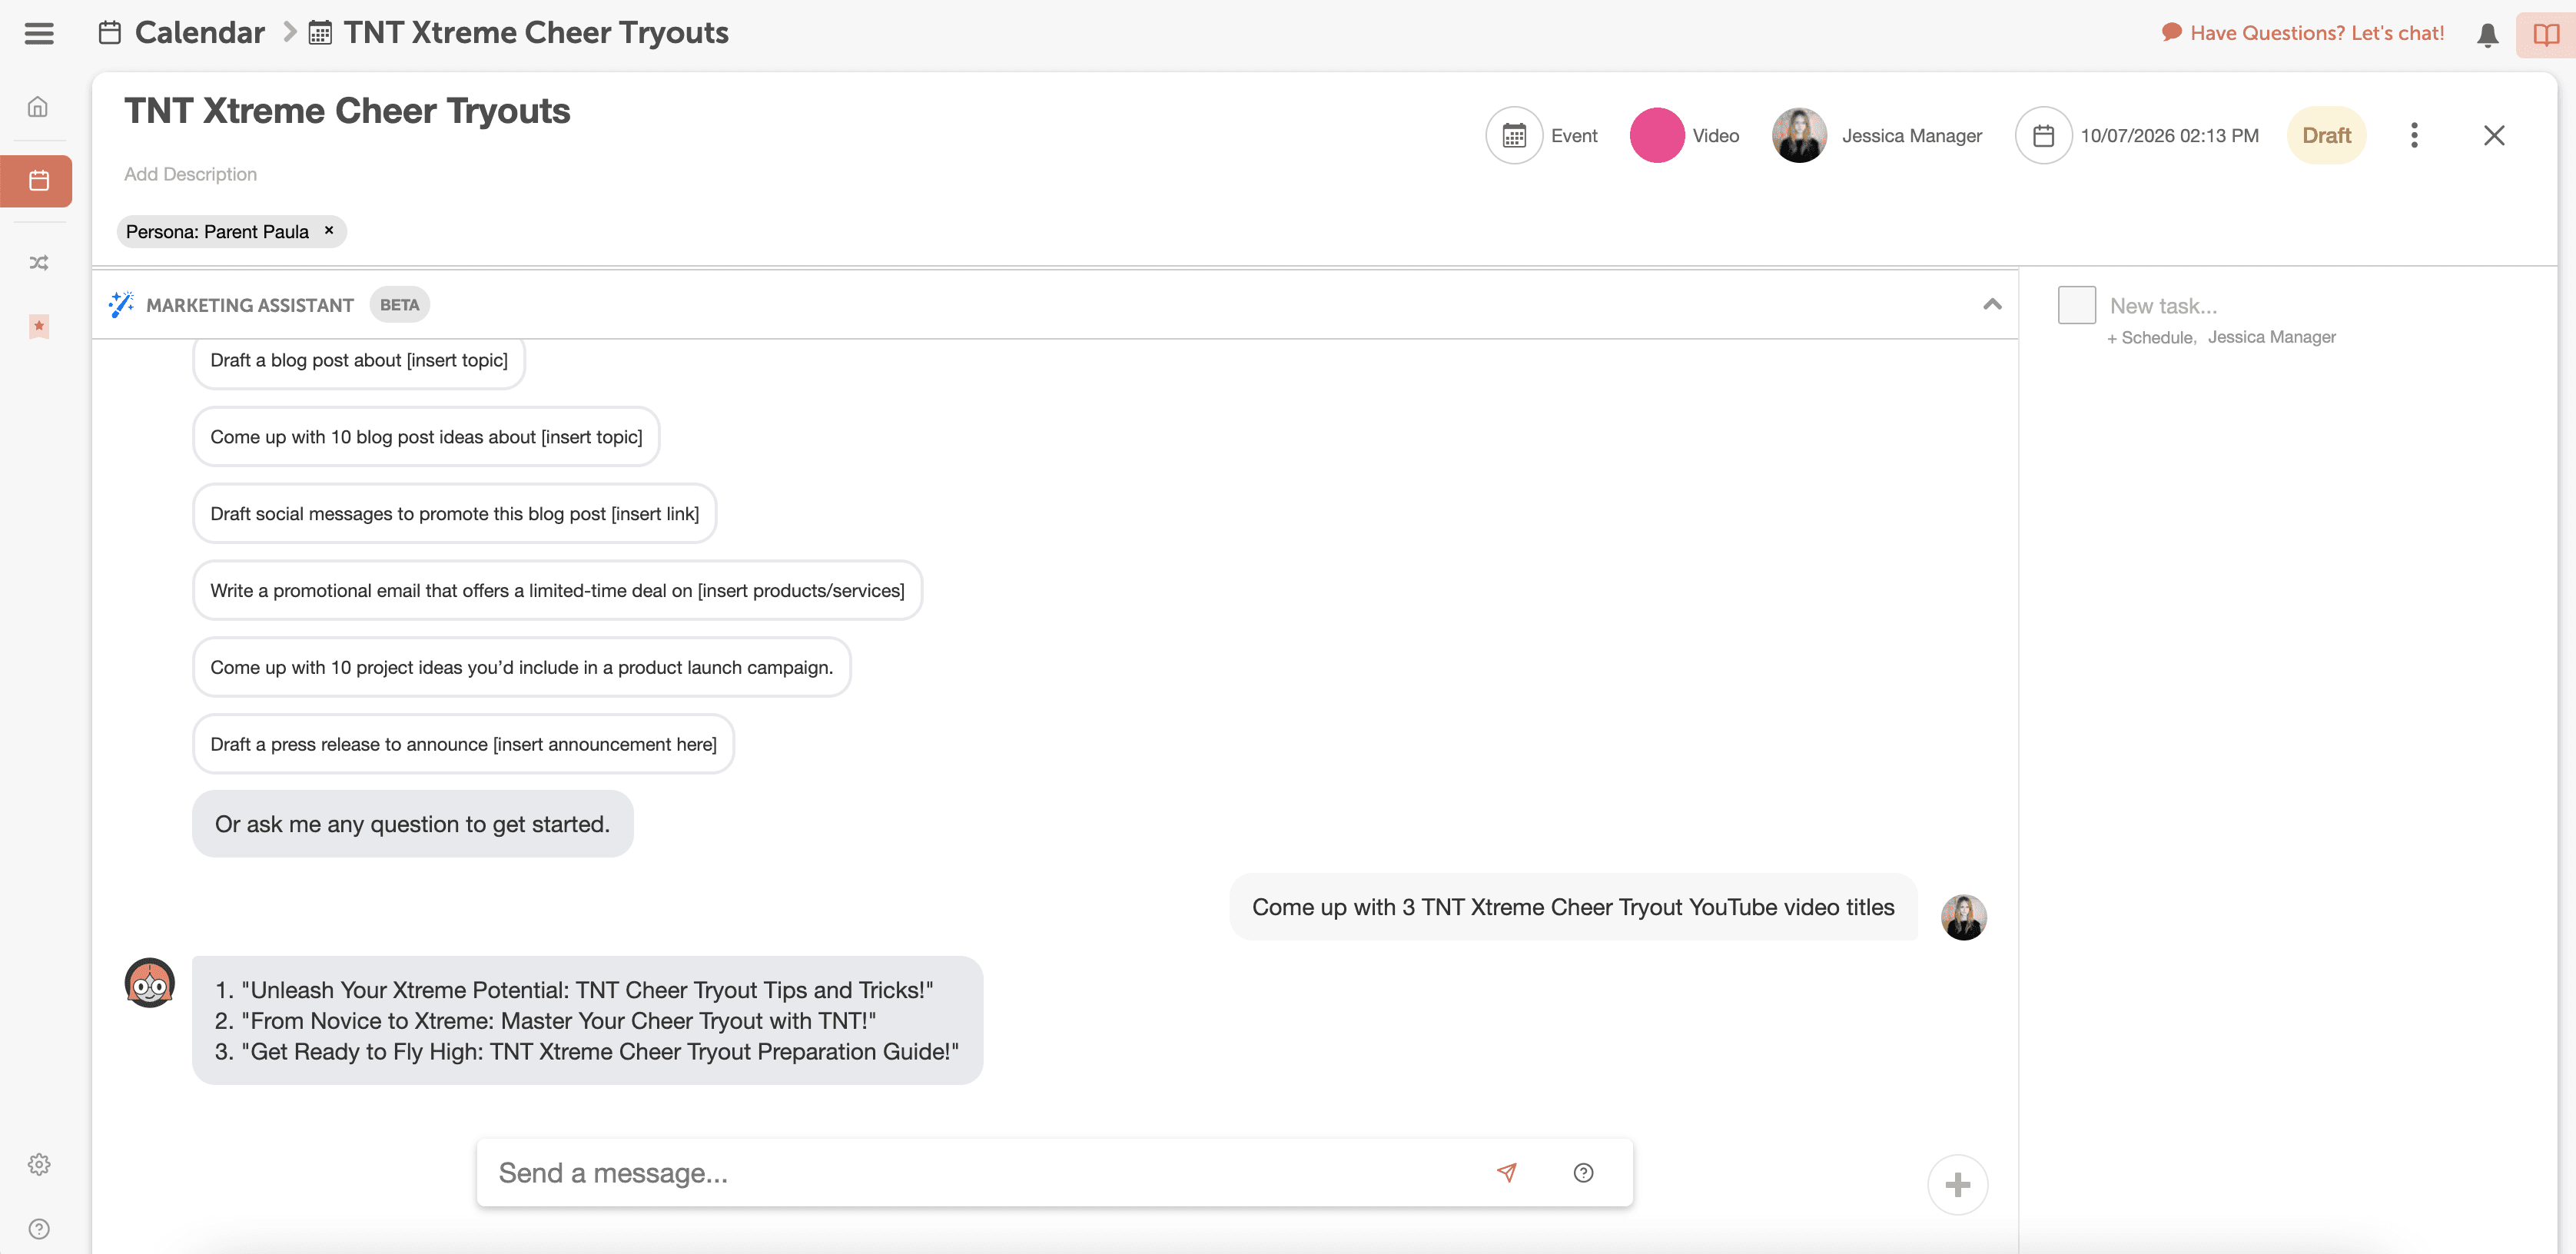Select the Event project type
2576x1254 pixels.
tap(1543, 135)
